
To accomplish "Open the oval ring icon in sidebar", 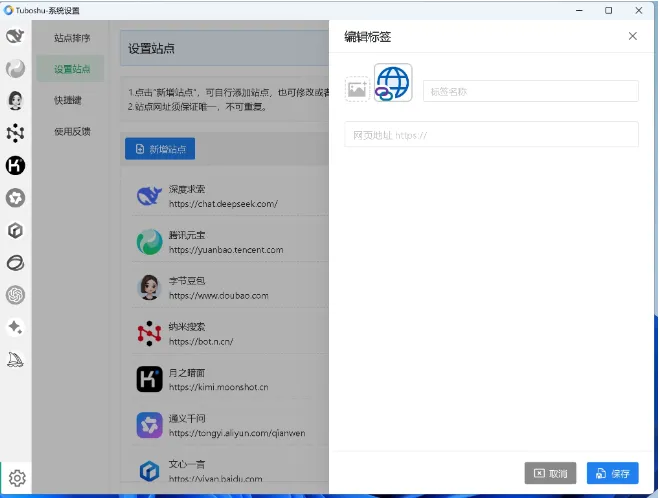I will pos(15,263).
